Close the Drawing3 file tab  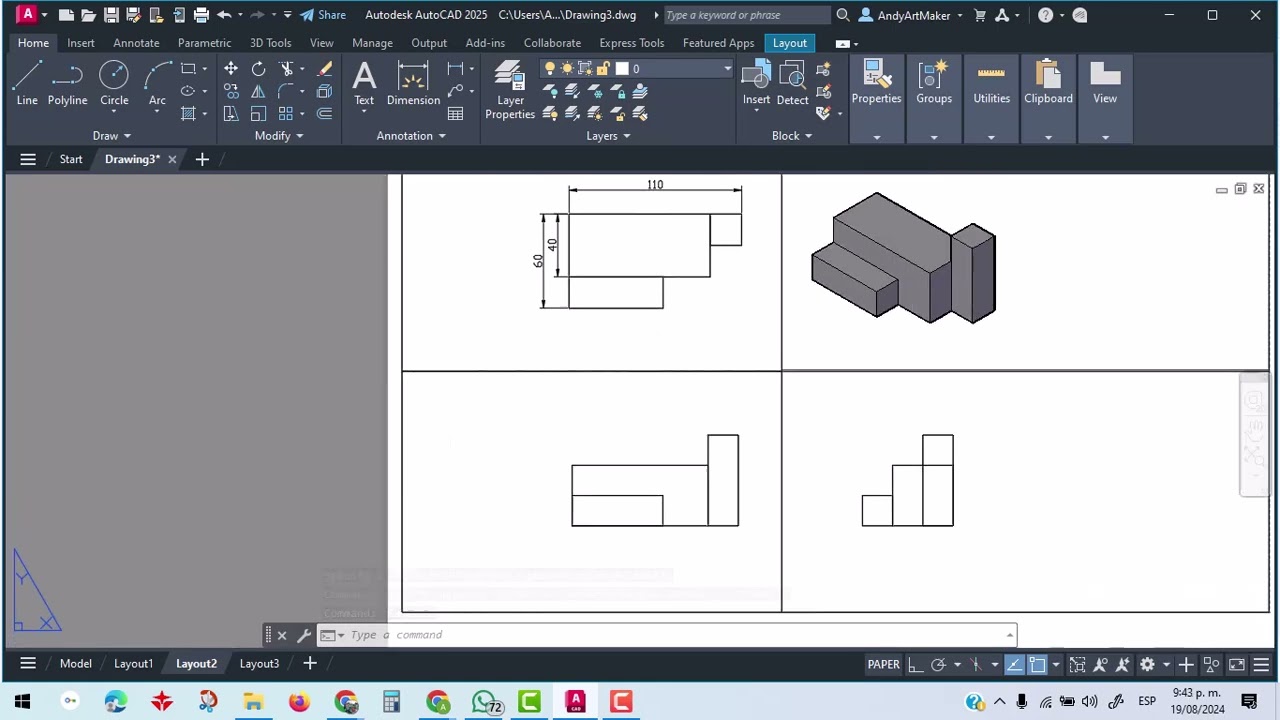[172, 159]
